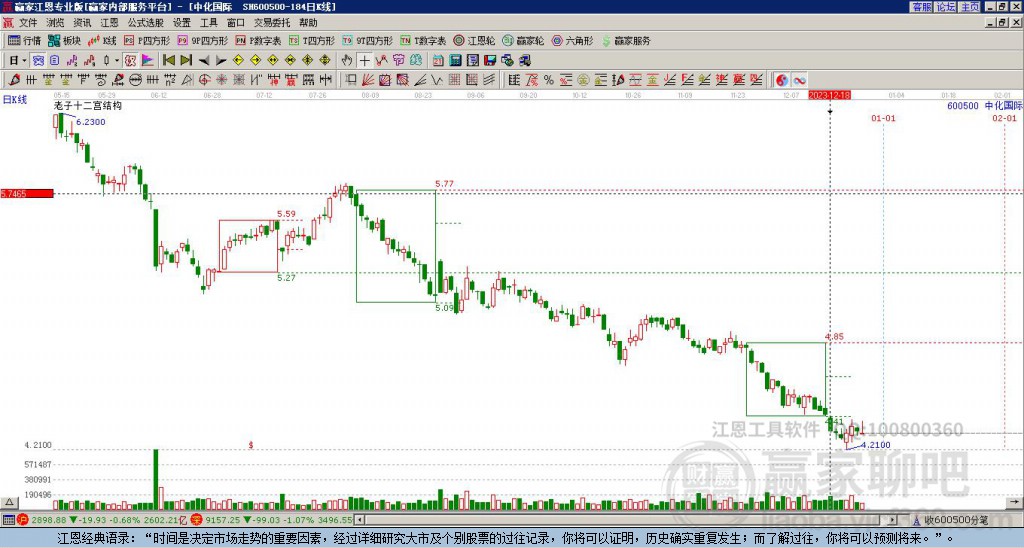Click the horizontal scrollbar right arrow
Viewport: 1024px width, 548px height.
coord(893,520)
